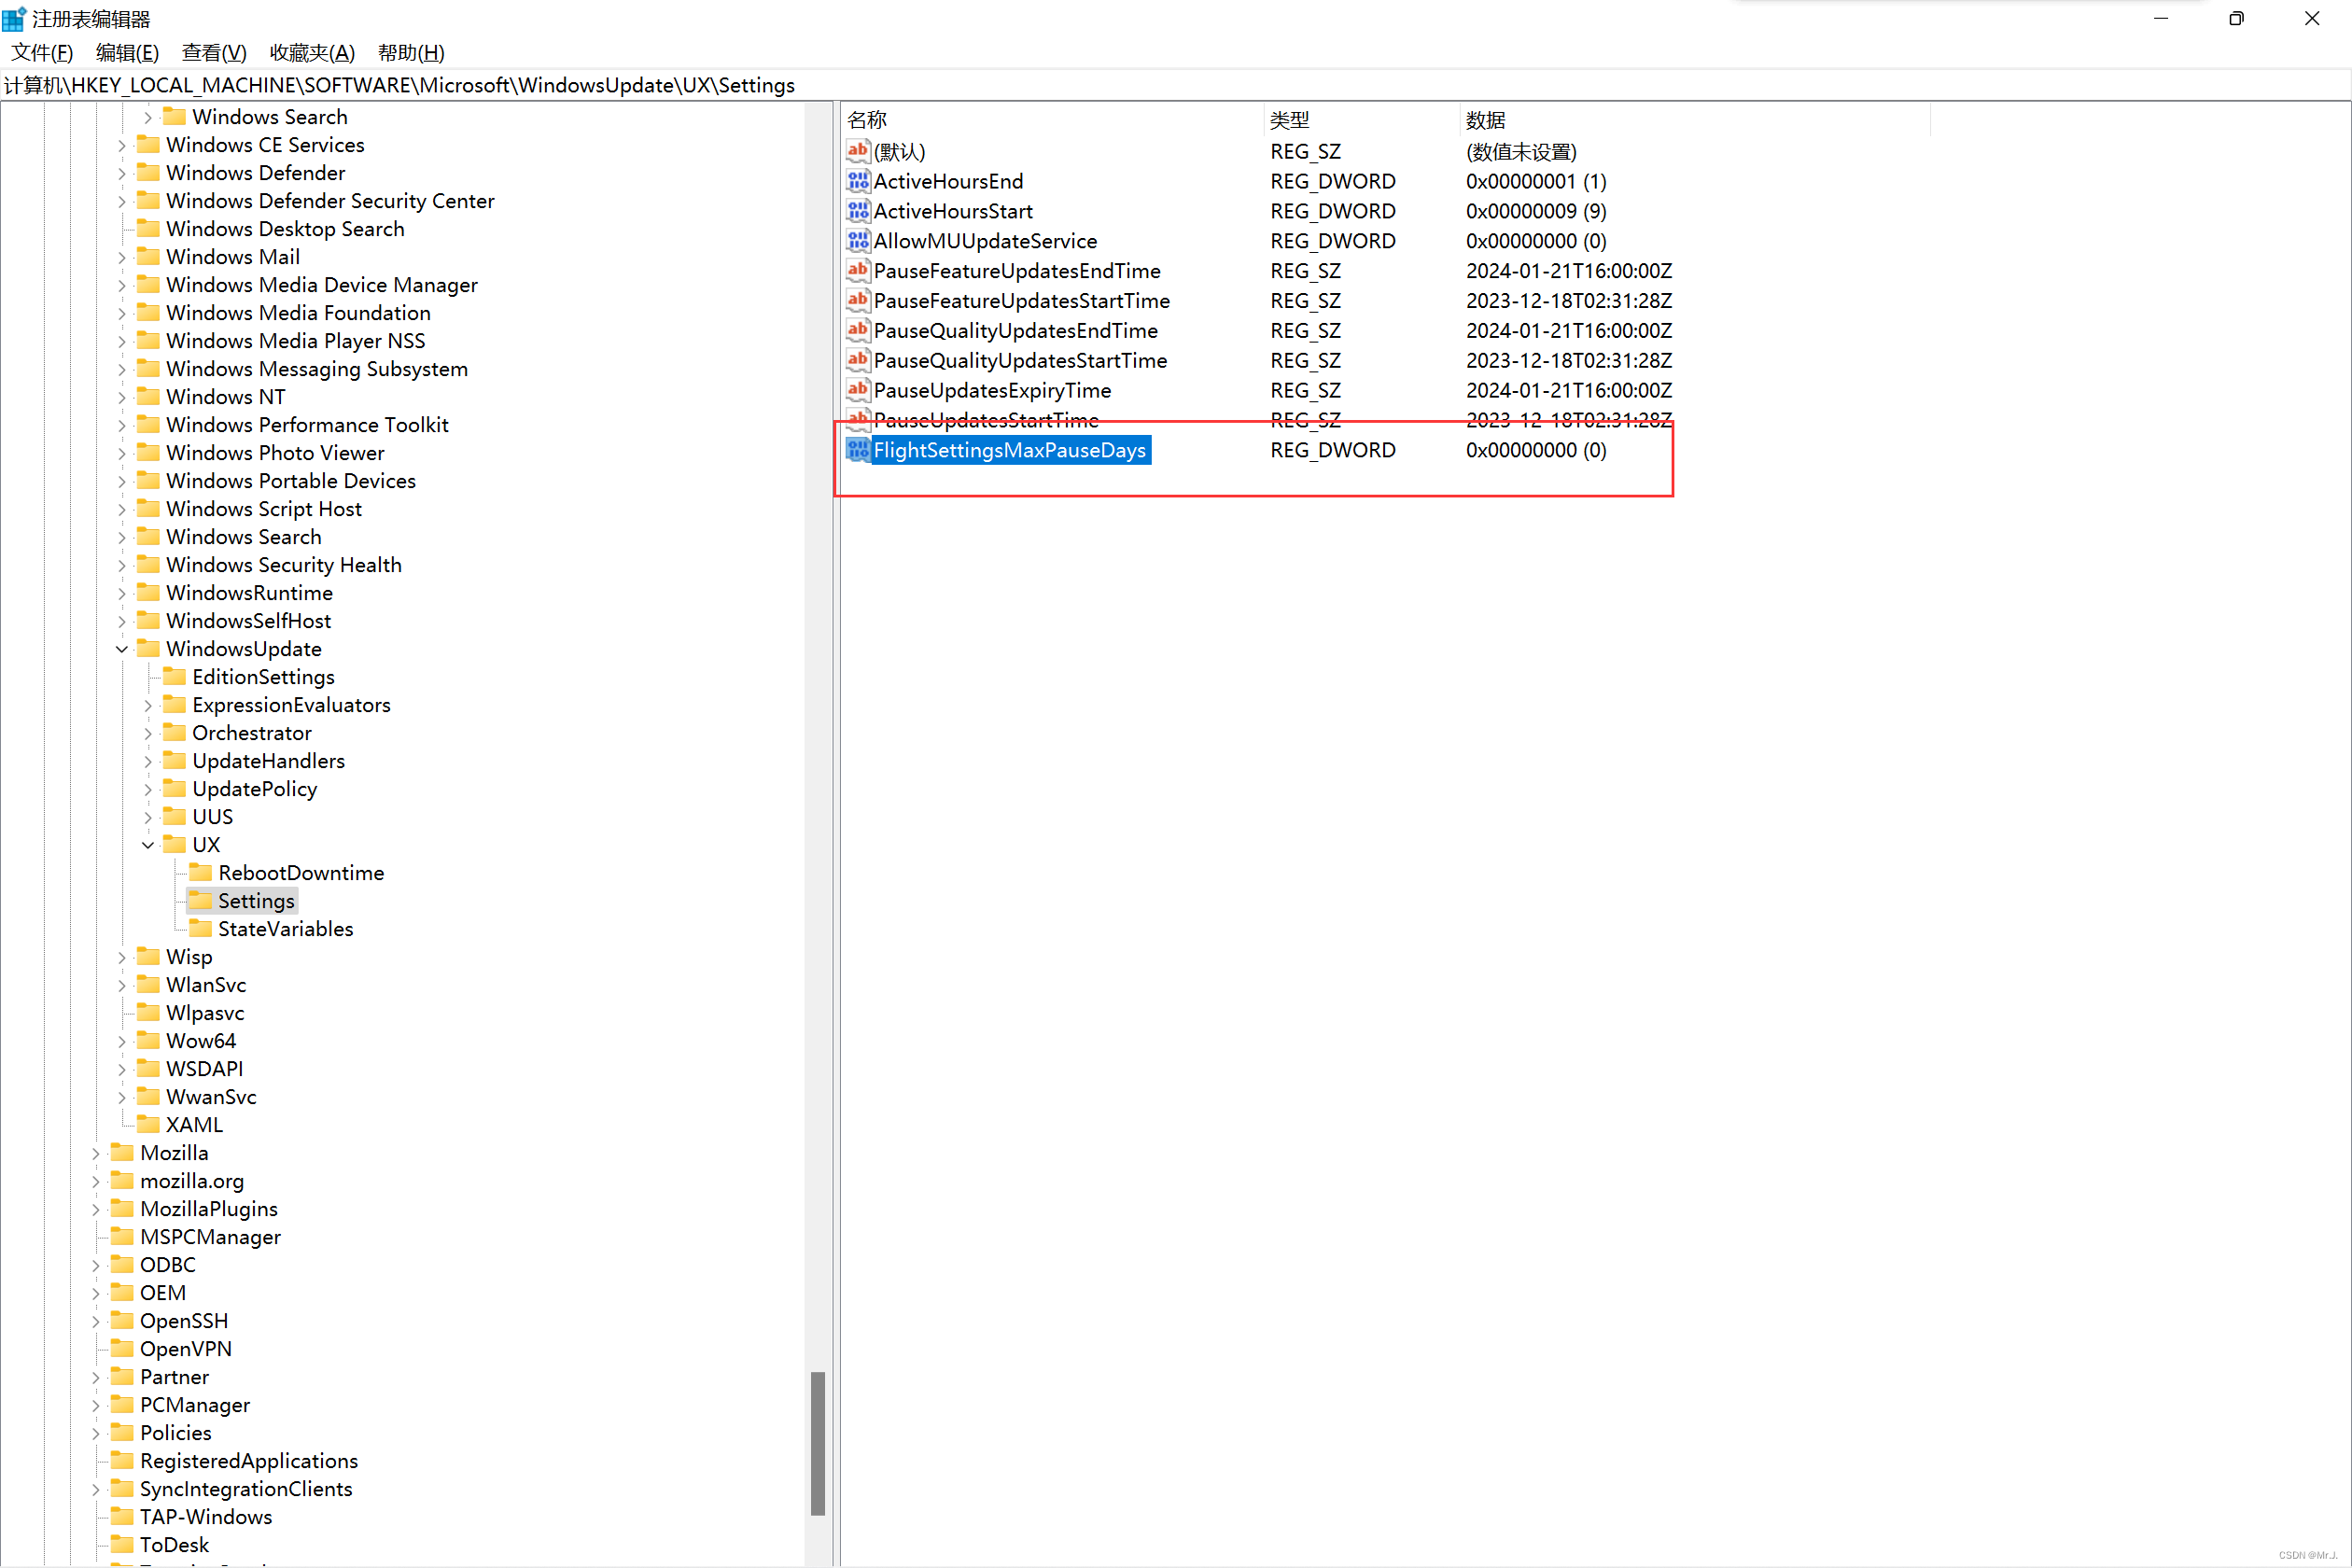Click the PauseFeatureUpdatesEndTime string value icon
Viewport: 2352px width, 1568px height.
click(857, 271)
